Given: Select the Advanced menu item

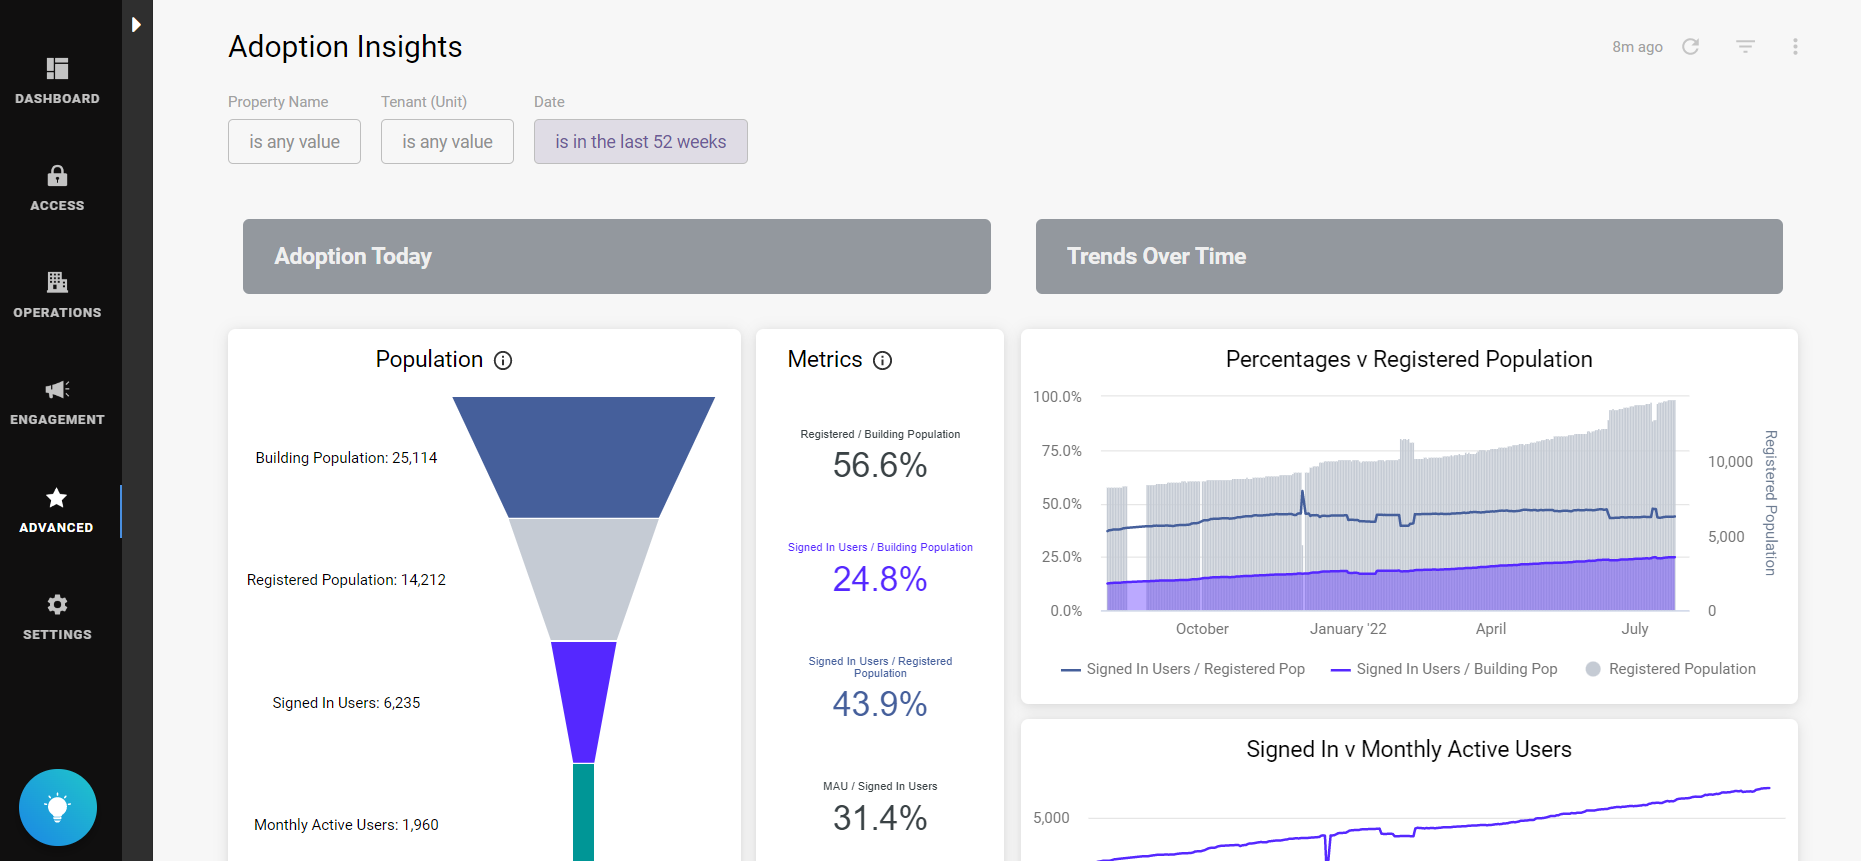Looking at the screenshot, I should pyautogui.click(x=57, y=510).
